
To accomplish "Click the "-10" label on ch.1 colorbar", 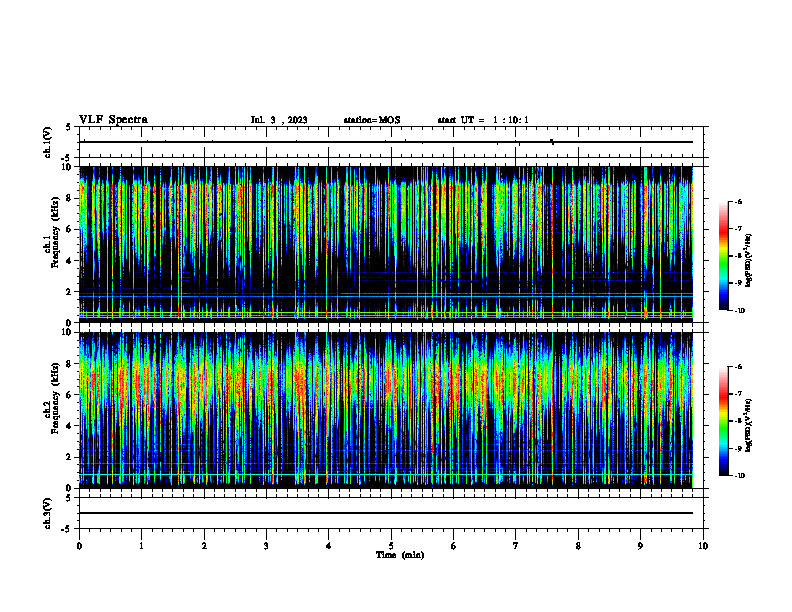I will coord(740,311).
